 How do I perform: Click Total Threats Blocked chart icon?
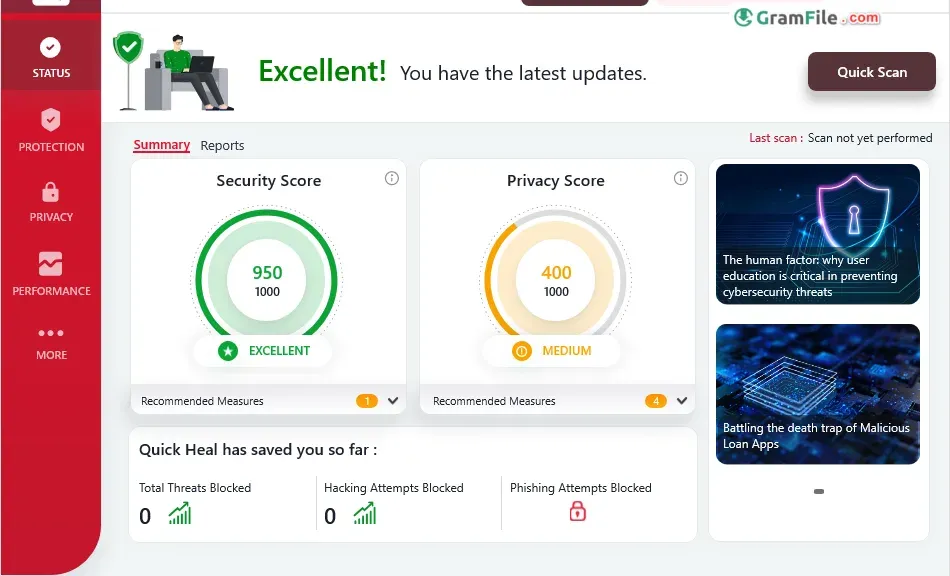(180, 514)
